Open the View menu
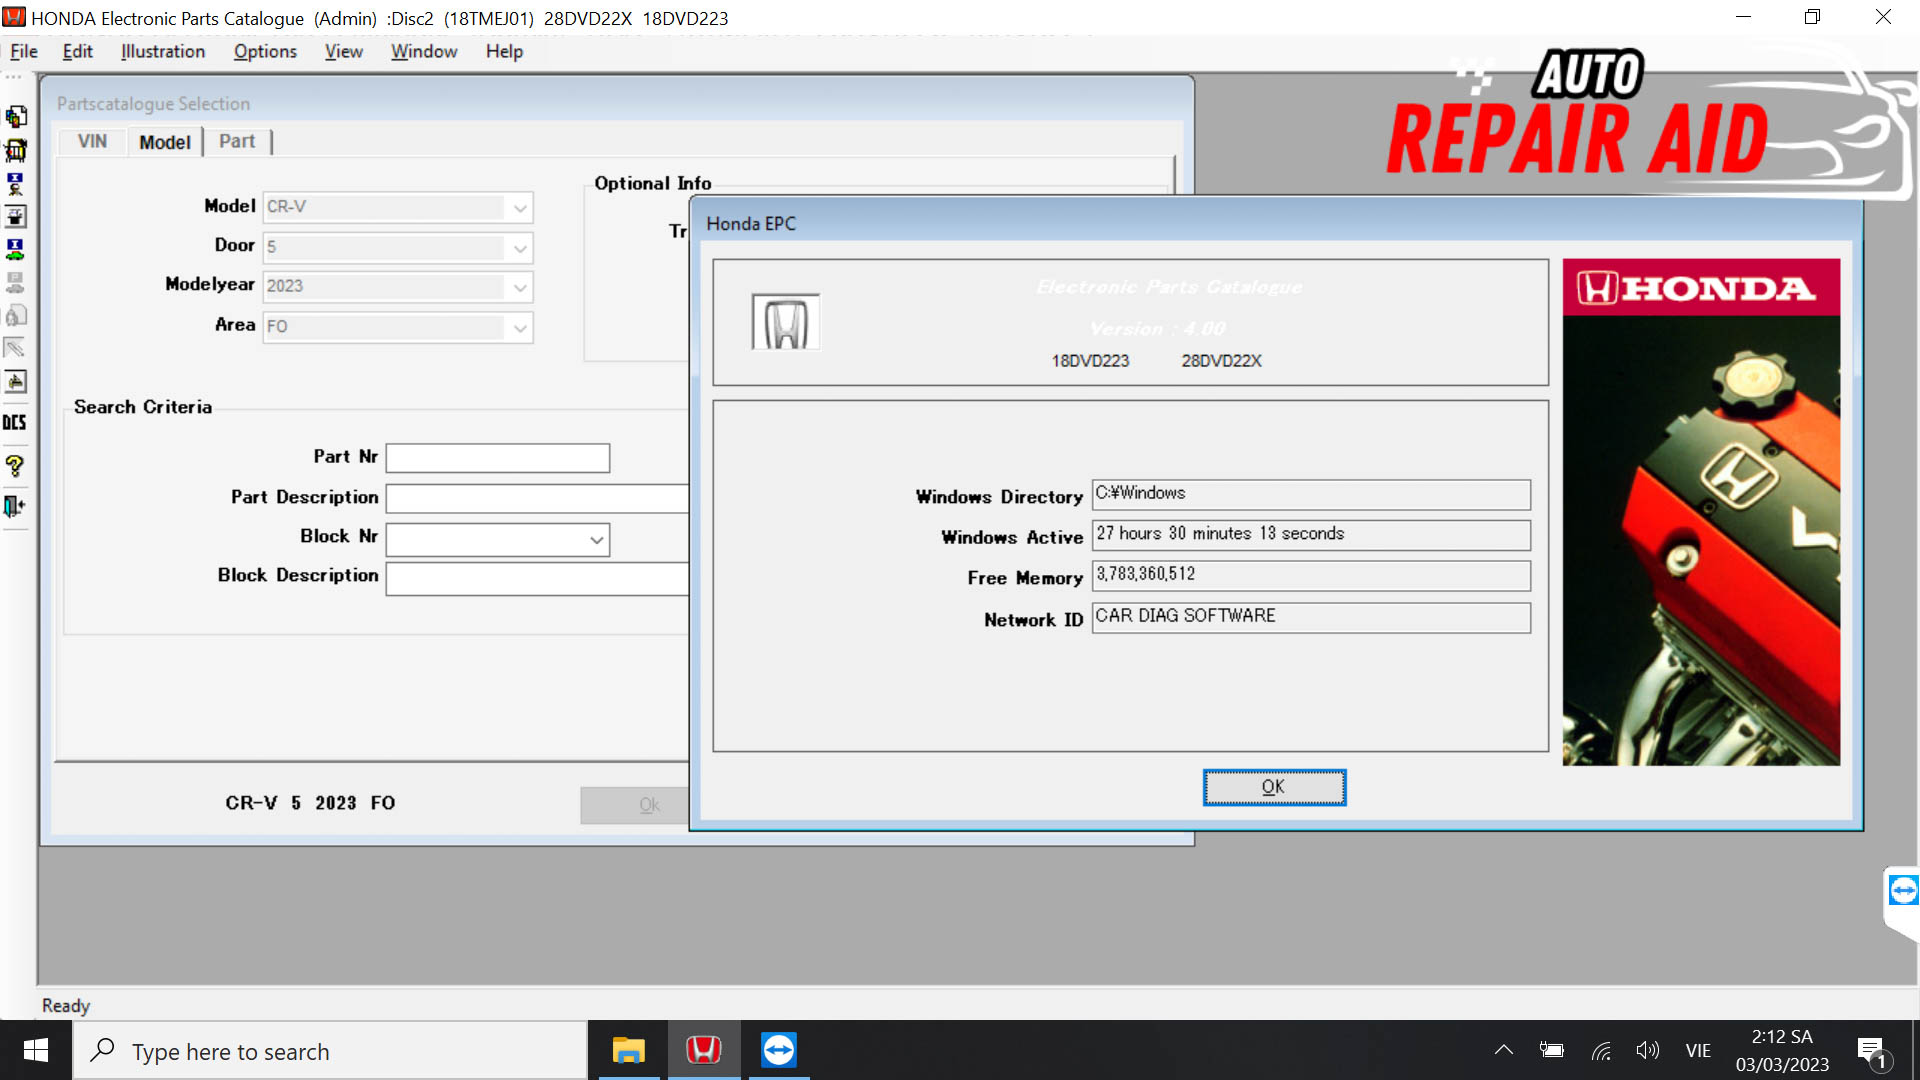The image size is (1920, 1080). (343, 51)
